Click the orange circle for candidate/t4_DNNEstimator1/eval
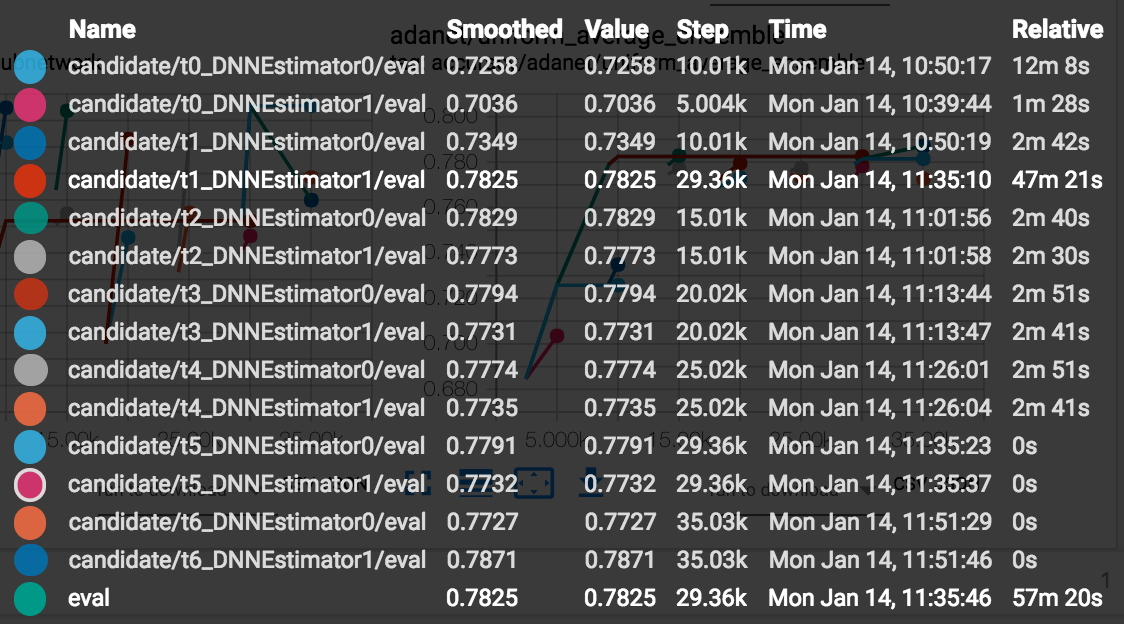The width and height of the screenshot is (1124, 624). coord(30,409)
